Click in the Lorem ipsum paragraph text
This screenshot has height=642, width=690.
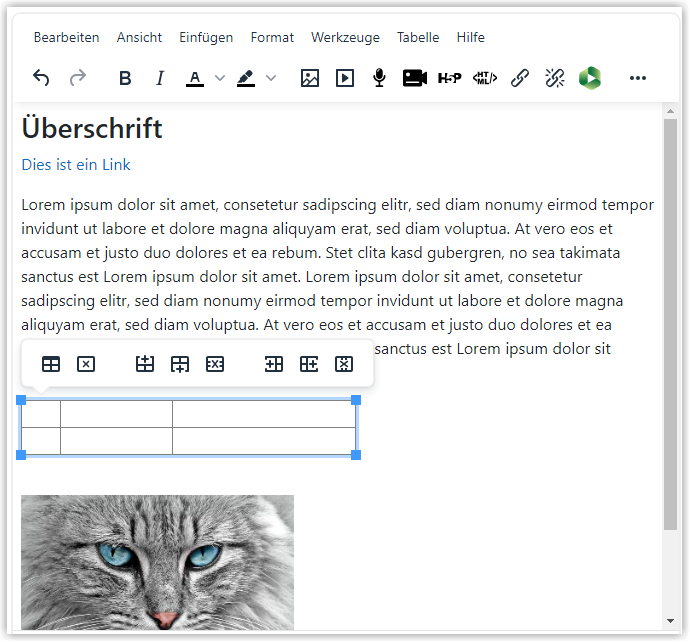point(338,277)
